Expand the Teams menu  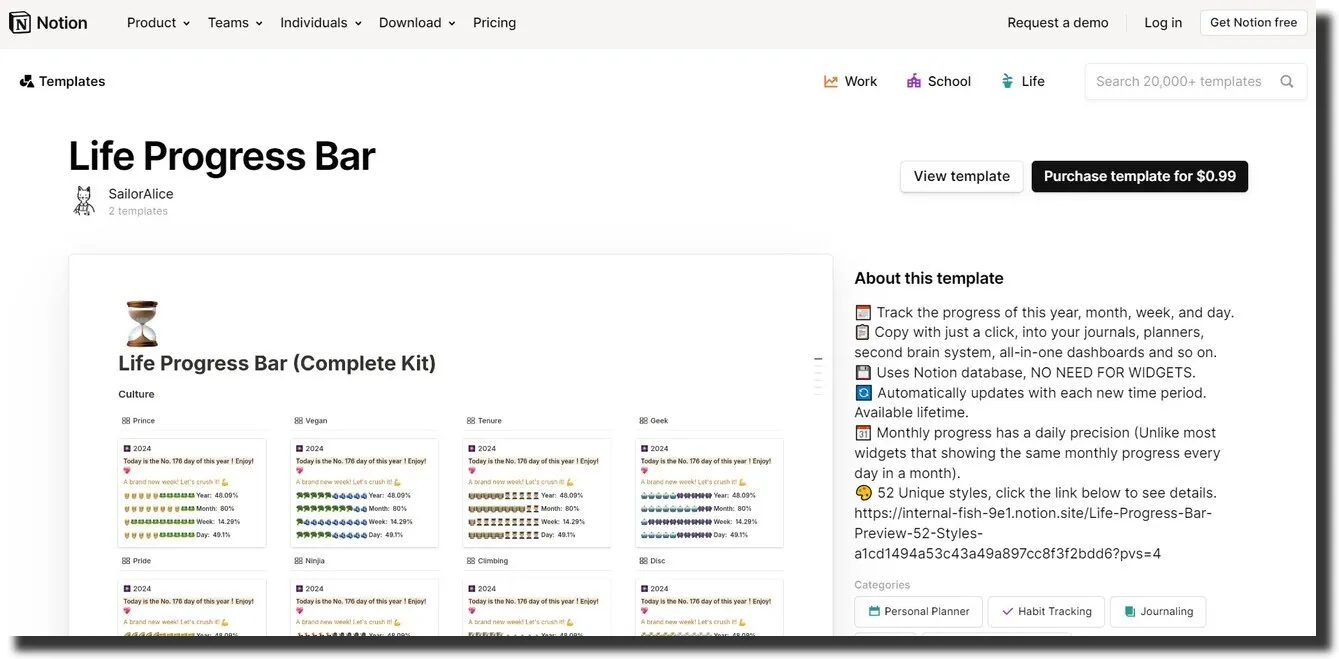(235, 22)
